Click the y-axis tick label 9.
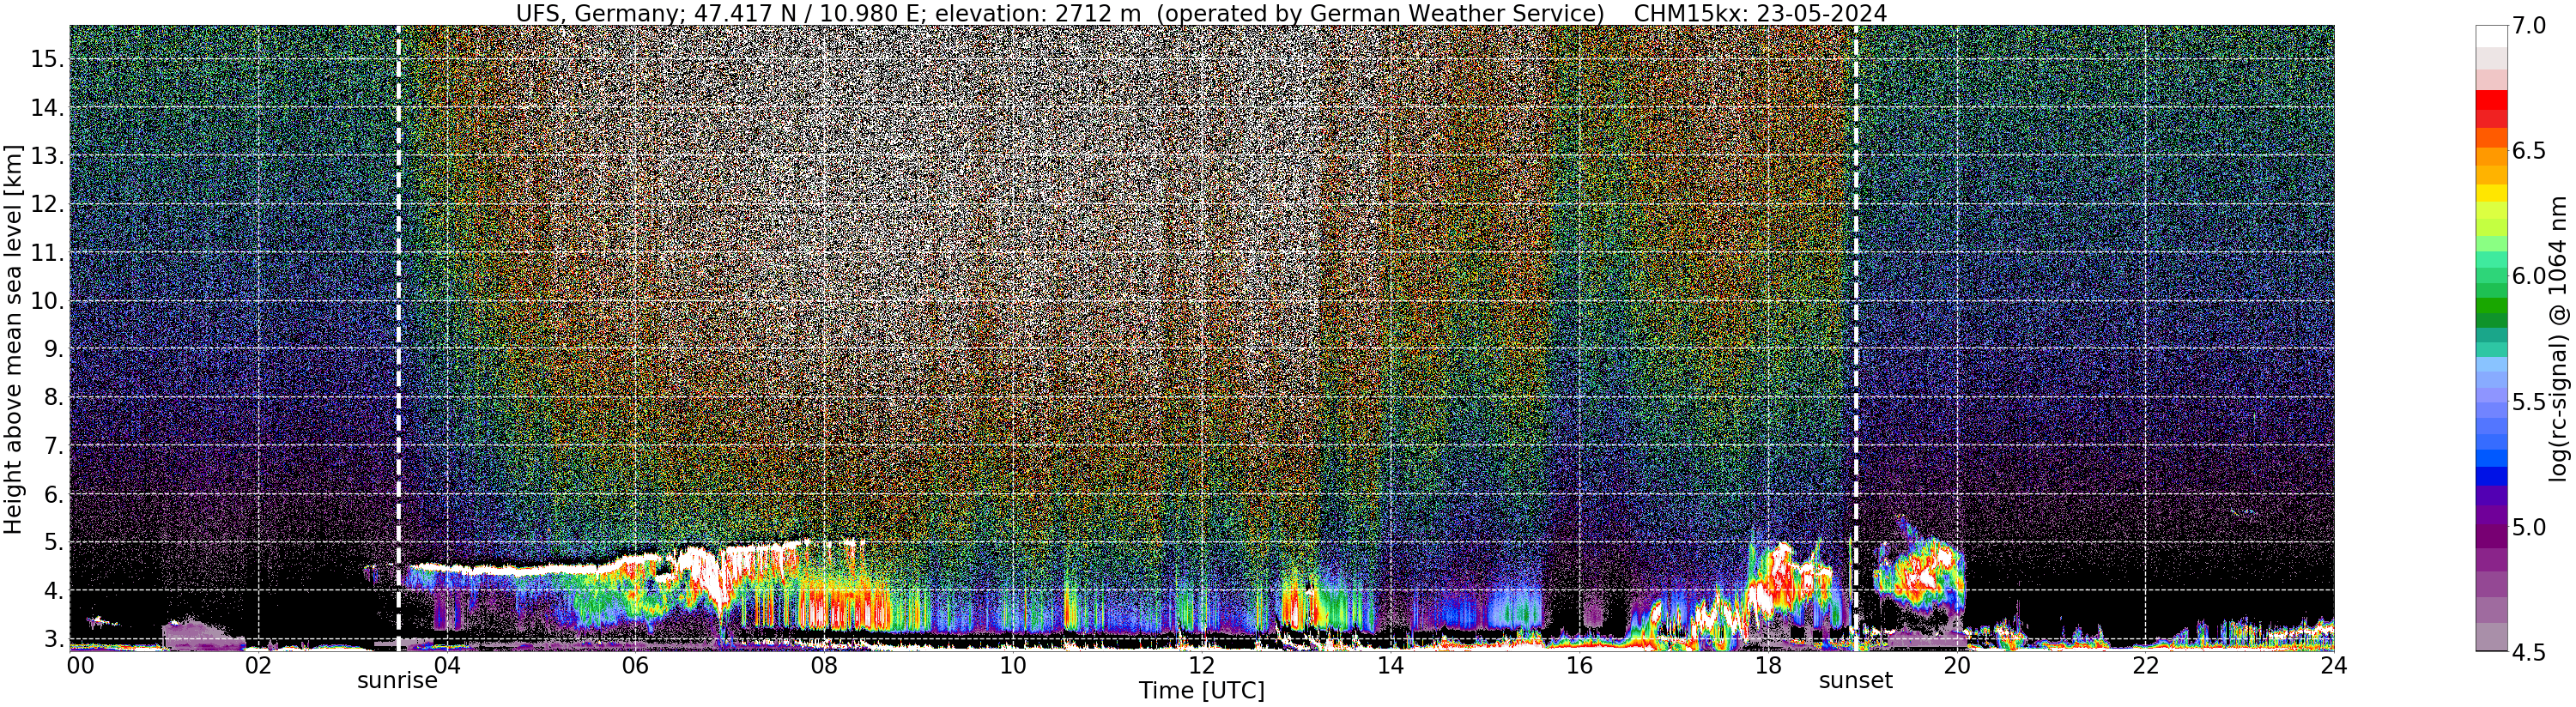 (54, 350)
